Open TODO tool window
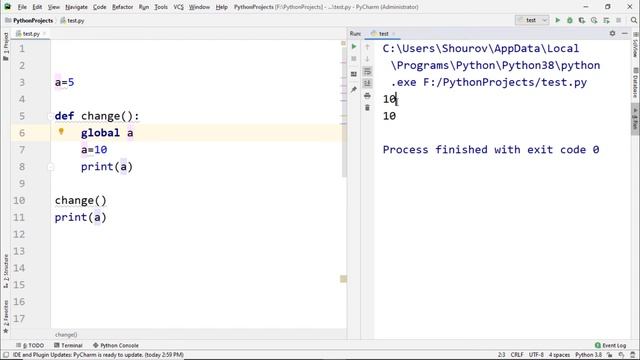 [x=30, y=345]
